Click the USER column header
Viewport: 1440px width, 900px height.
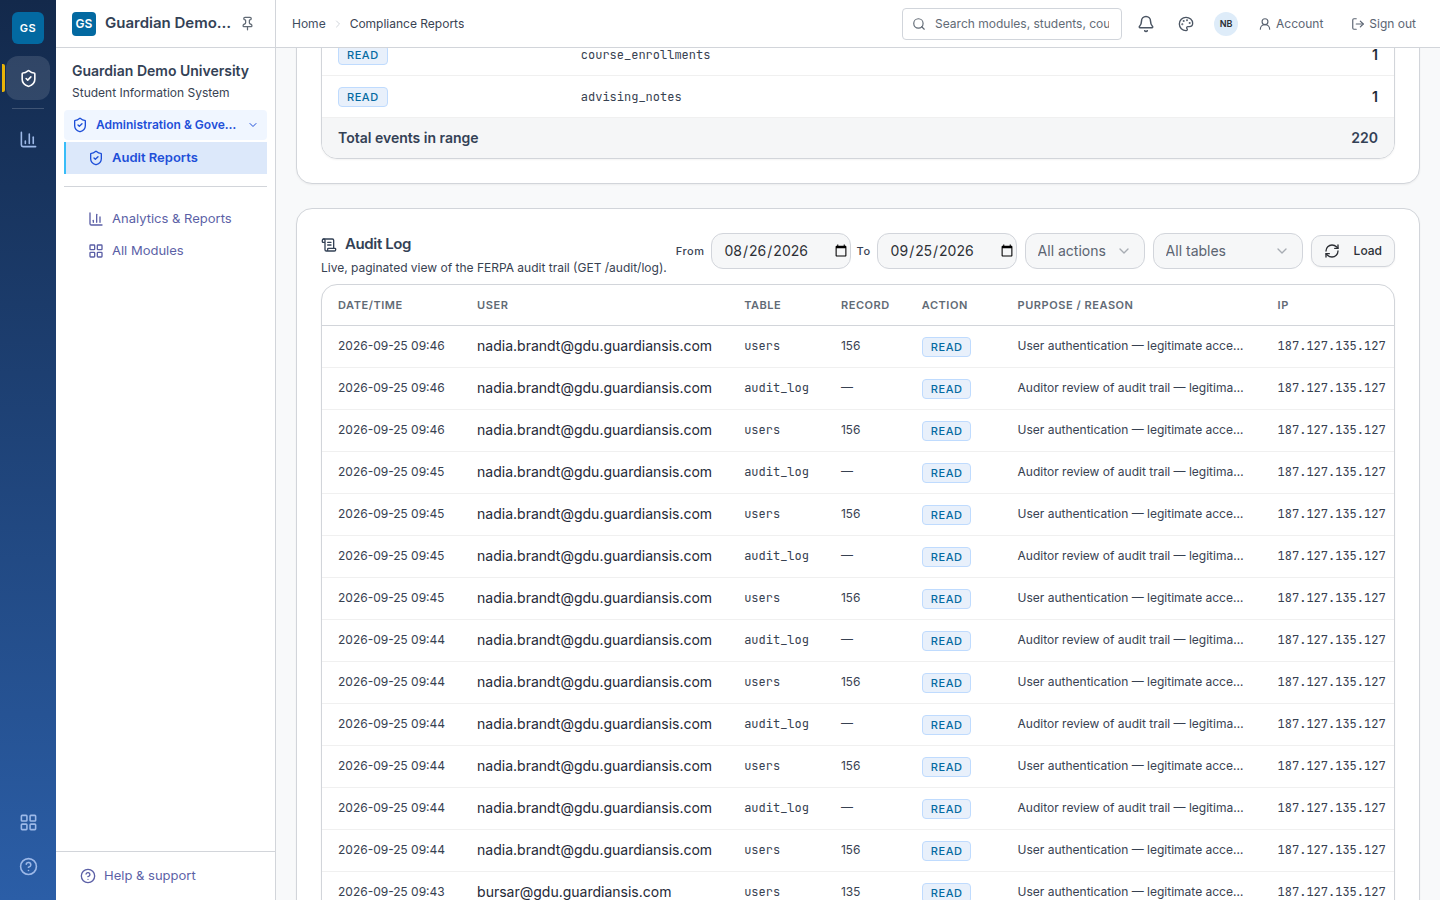[x=492, y=305]
